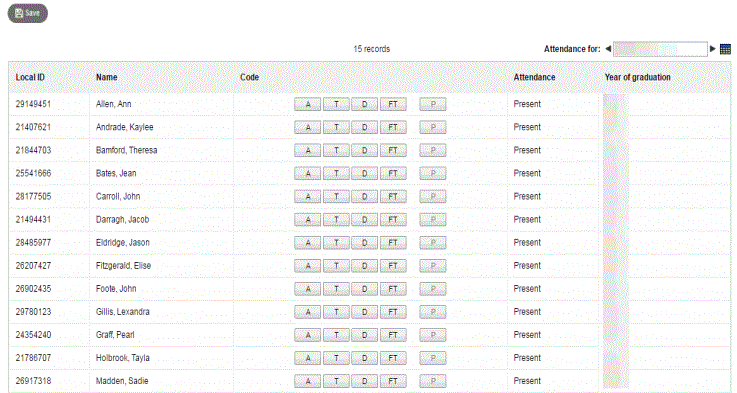Mark Allen, Ann absent with A

point(307,104)
